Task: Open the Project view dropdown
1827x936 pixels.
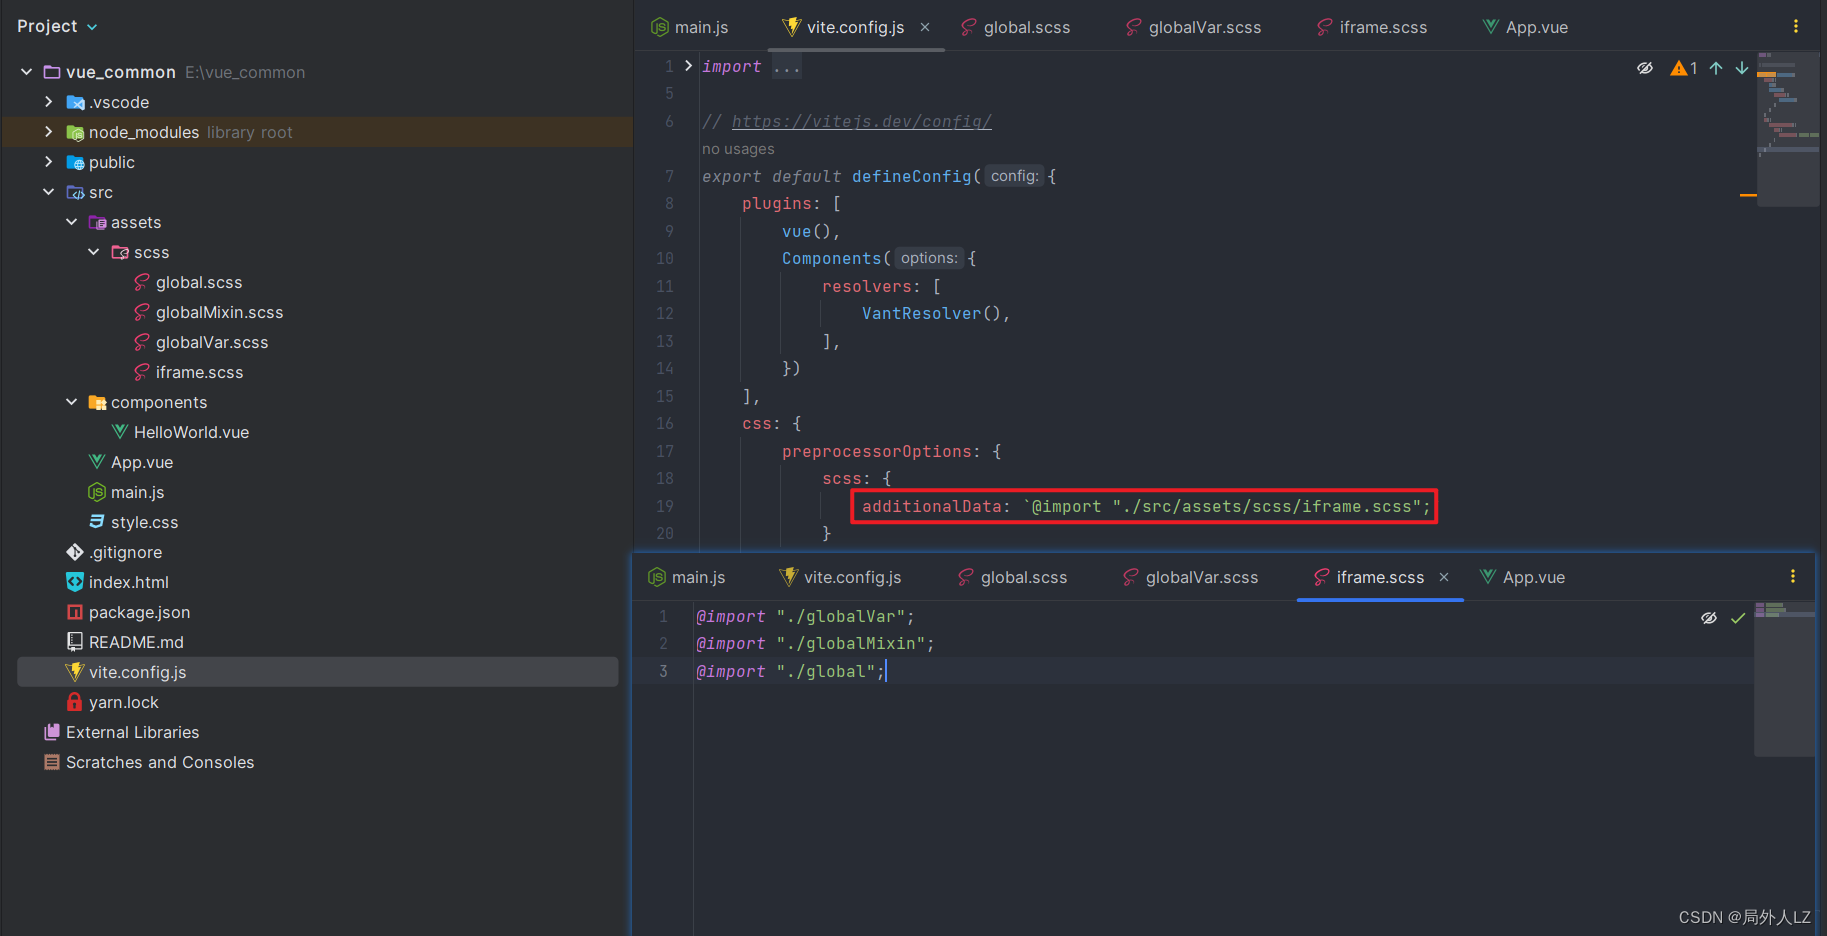Action: (57, 26)
